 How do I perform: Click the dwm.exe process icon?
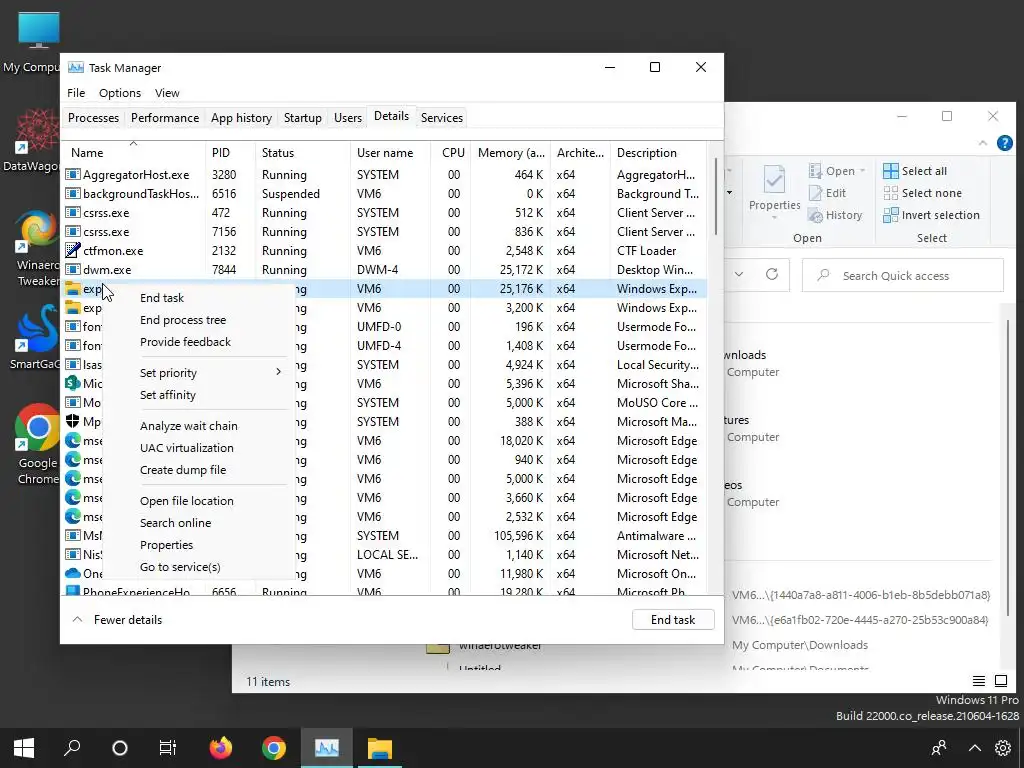tap(72, 269)
